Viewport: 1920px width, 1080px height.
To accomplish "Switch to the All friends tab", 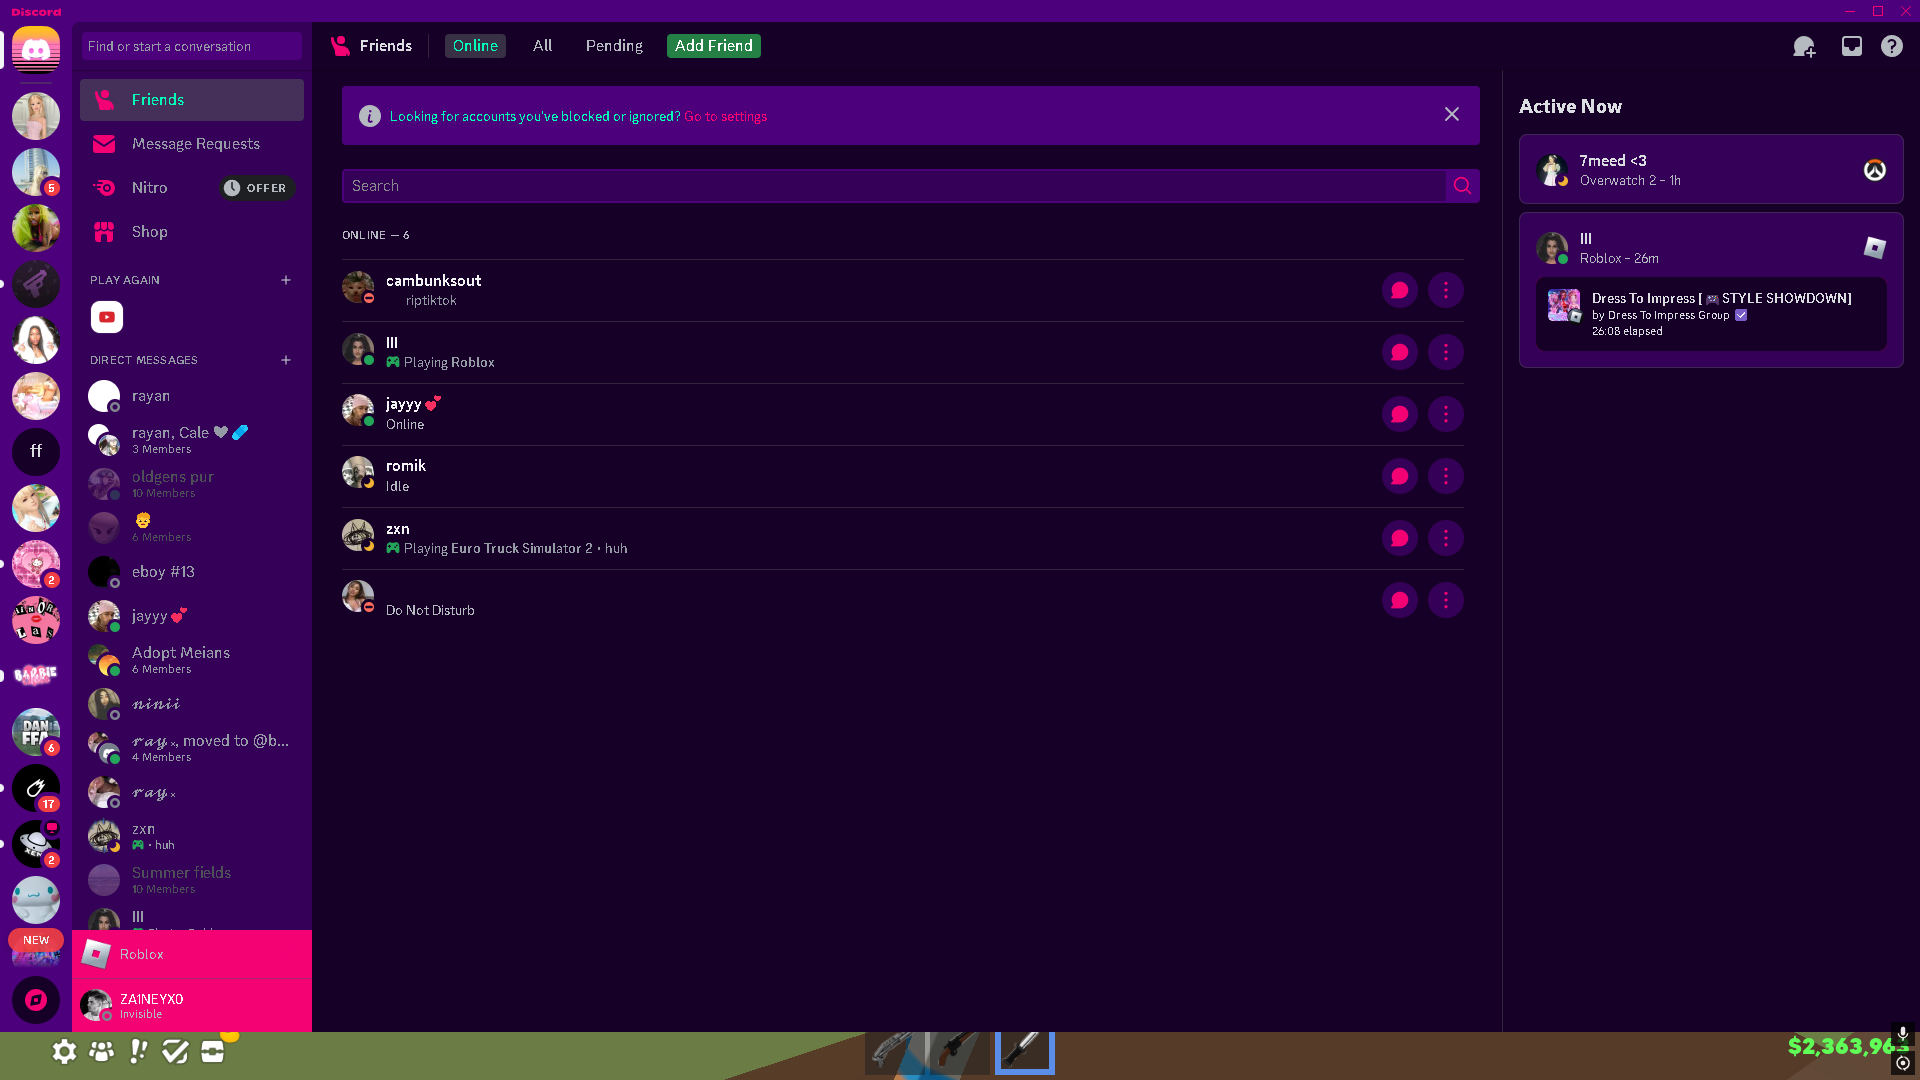I will point(542,46).
